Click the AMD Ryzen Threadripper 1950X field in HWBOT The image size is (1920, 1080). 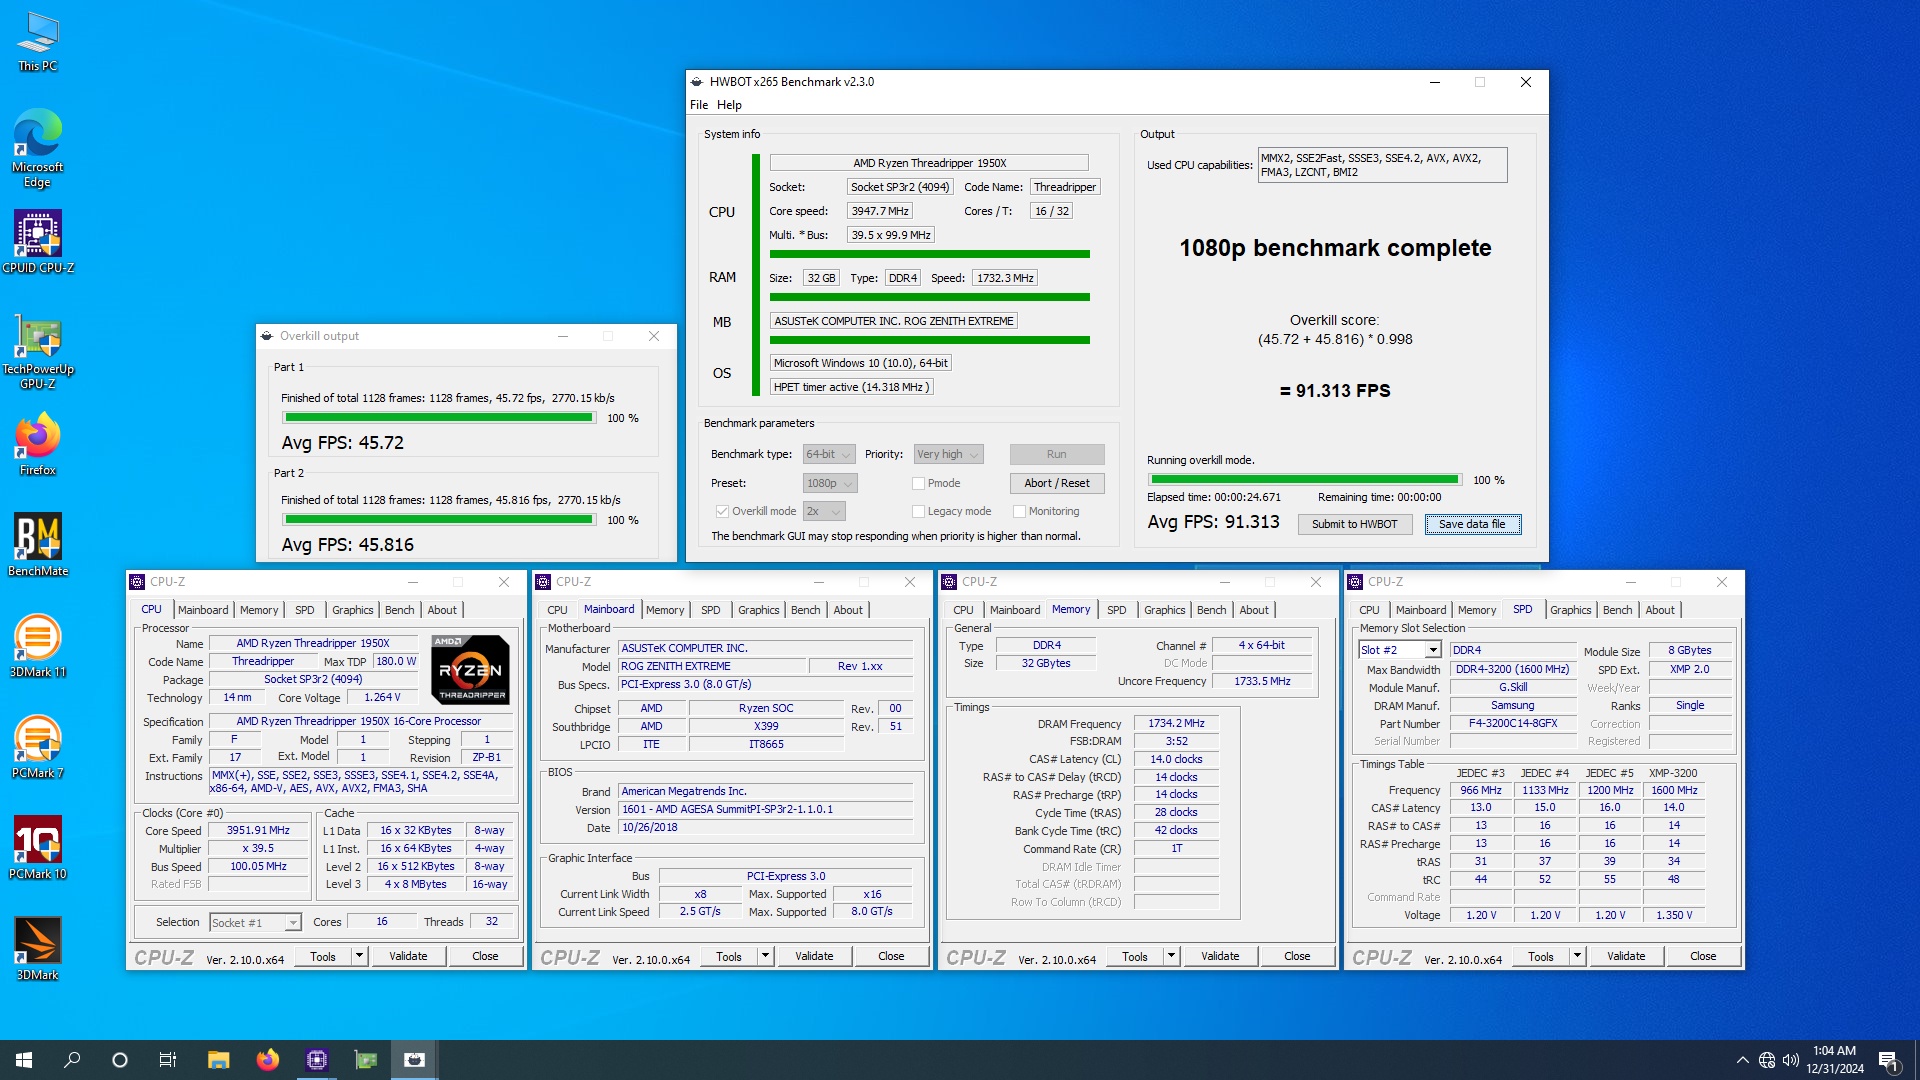(x=929, y=163)
